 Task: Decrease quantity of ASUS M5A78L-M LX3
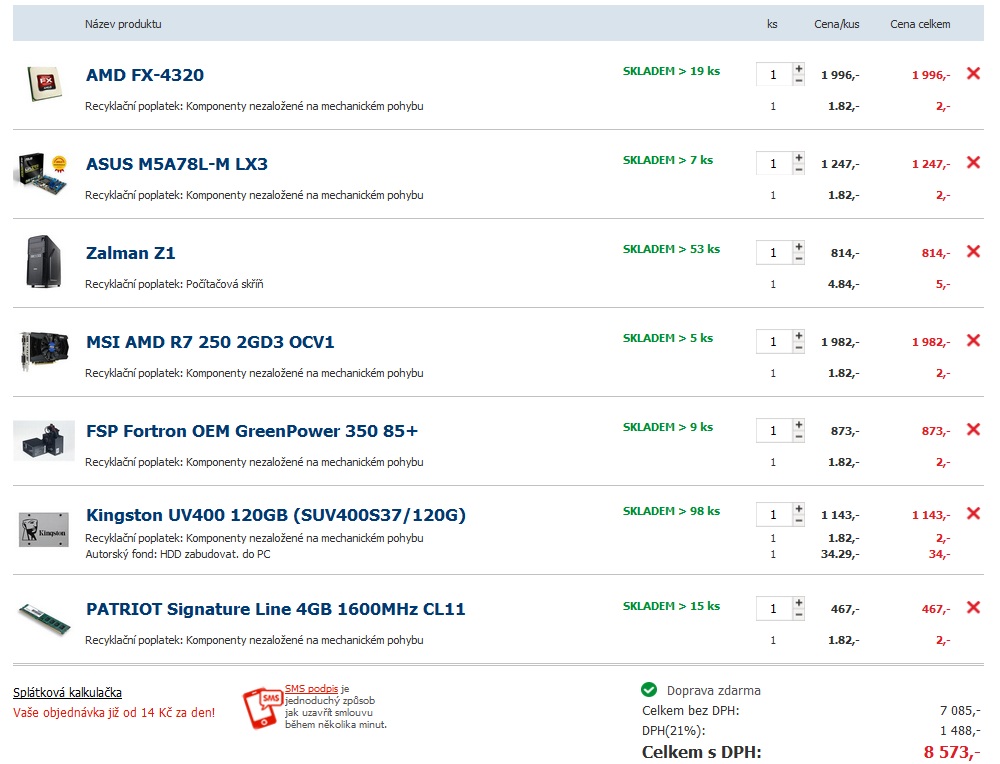[x=798, y=169]
